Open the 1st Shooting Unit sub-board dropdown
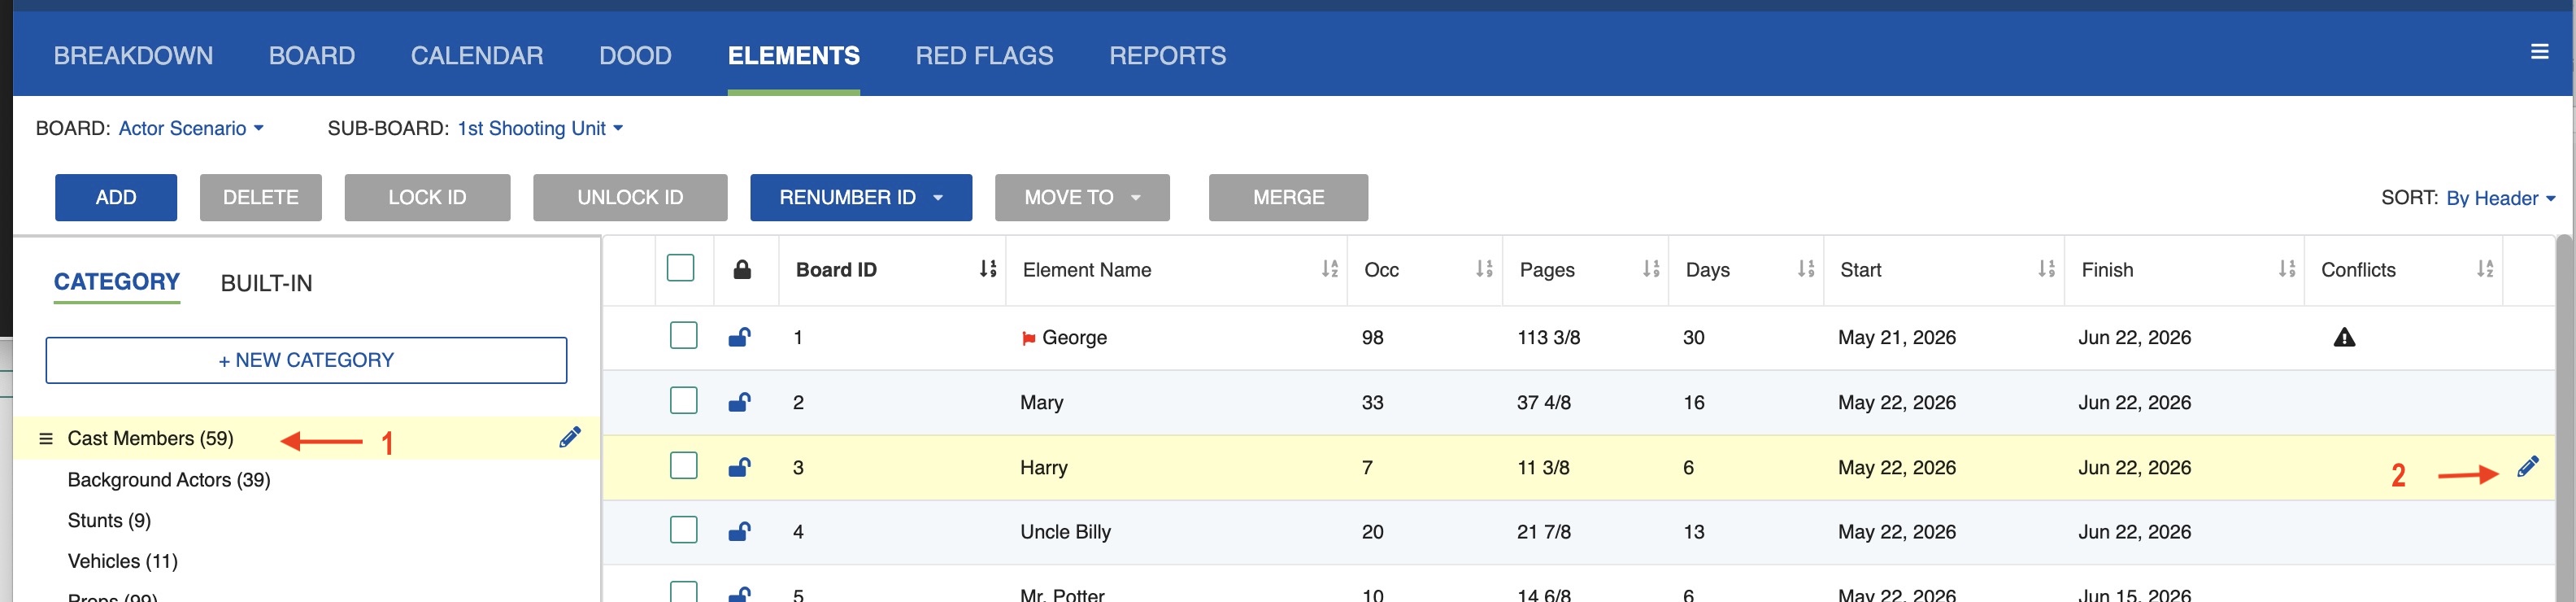Image resolution: width=2576 pixels, height=602 pixels. click(540, 128)
